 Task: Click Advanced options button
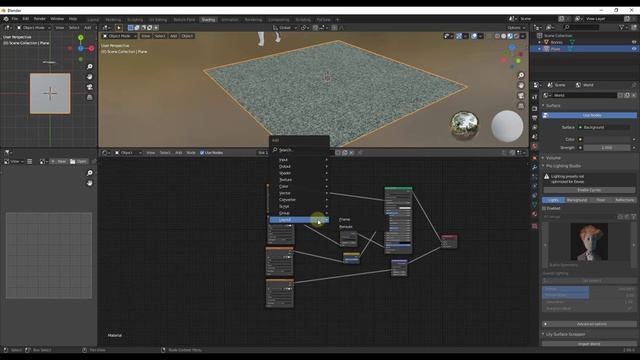589,324
